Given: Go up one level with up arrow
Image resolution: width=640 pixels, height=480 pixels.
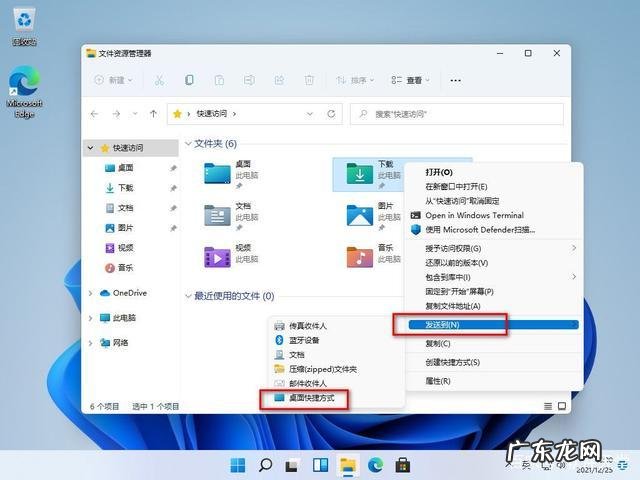Looking at the screenshot, I should click(153, 114).
